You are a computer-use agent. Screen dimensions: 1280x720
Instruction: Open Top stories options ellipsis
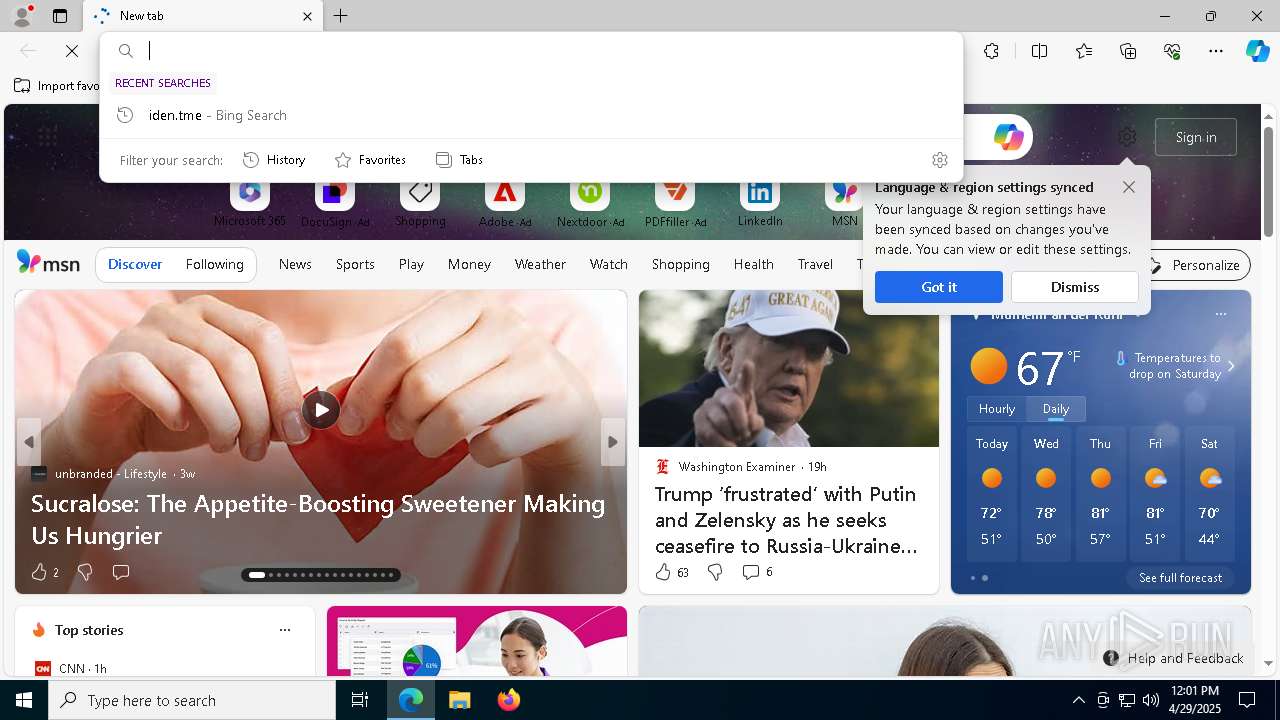pos(285,630)
